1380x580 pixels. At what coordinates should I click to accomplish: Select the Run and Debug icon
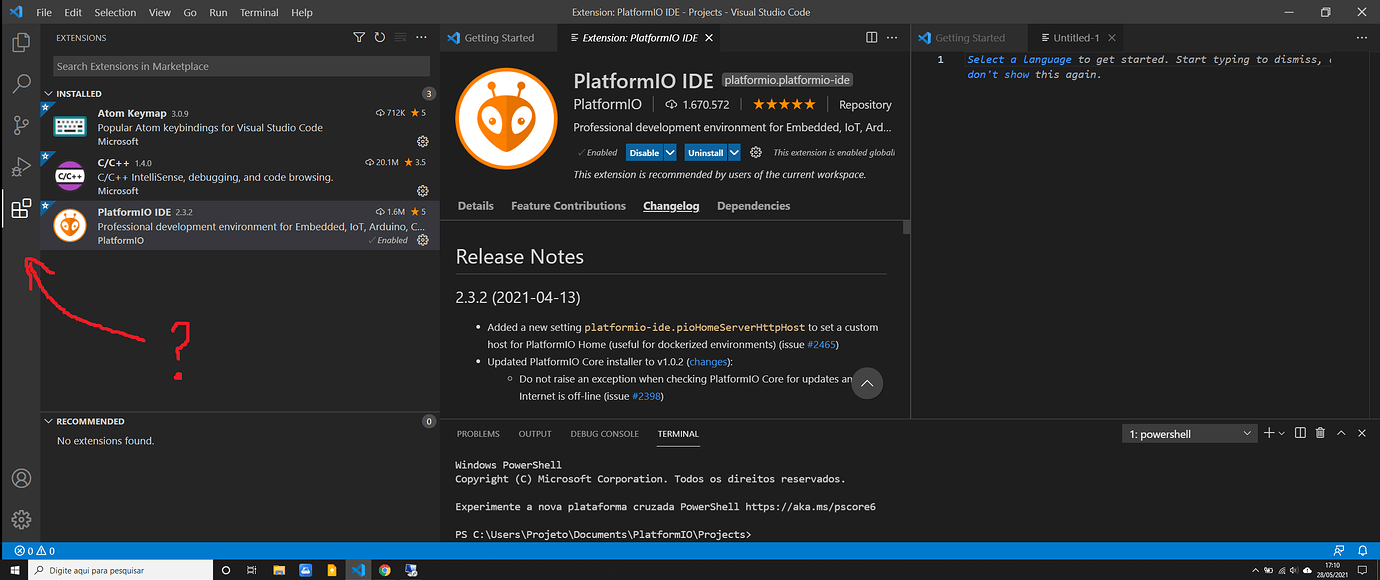coord(21,166)
